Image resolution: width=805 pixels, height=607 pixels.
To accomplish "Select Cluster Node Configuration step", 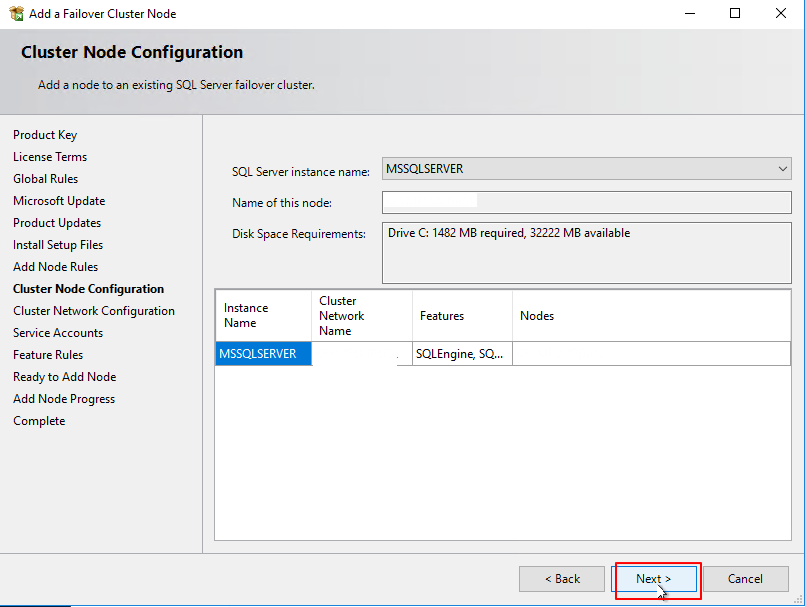I will 88,289.
